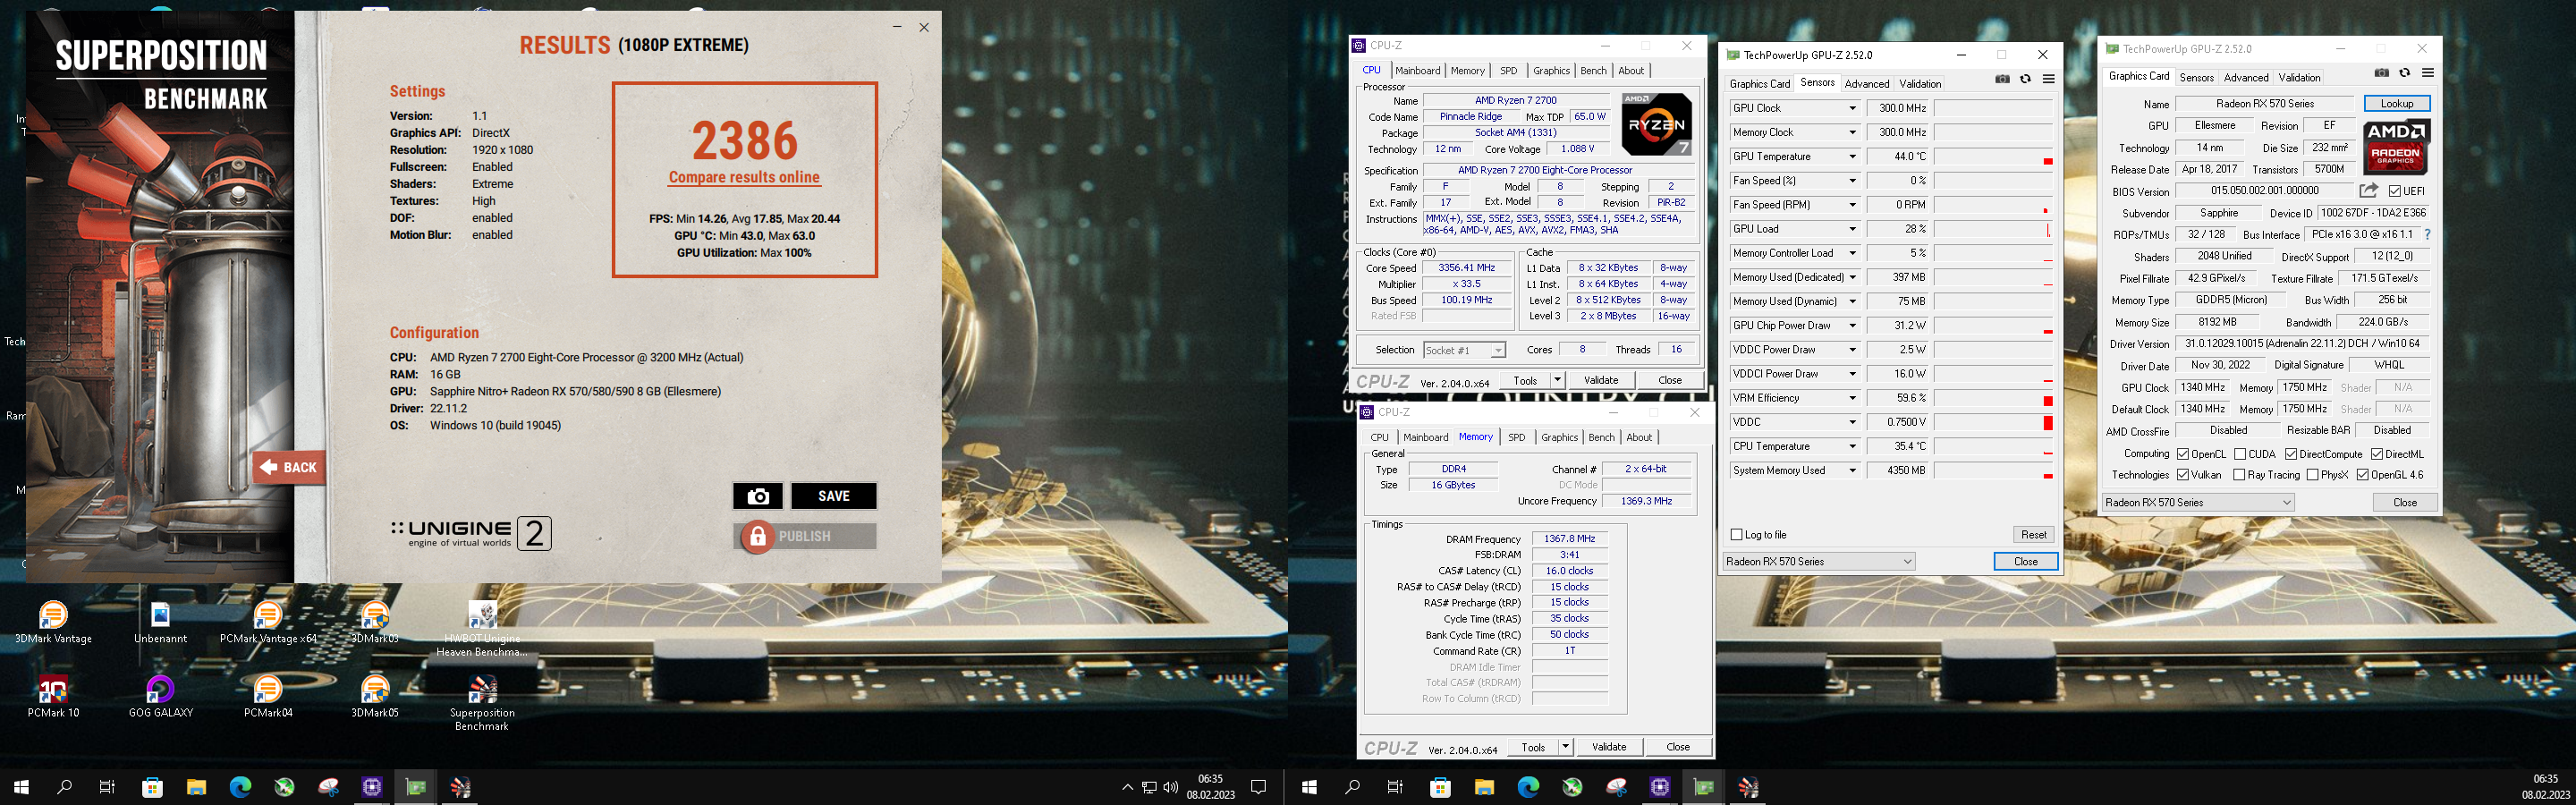Toggle the CUDA checkbox
Image resolution: width=2576 pixels, height=805 pixels.
[2240, 454]
